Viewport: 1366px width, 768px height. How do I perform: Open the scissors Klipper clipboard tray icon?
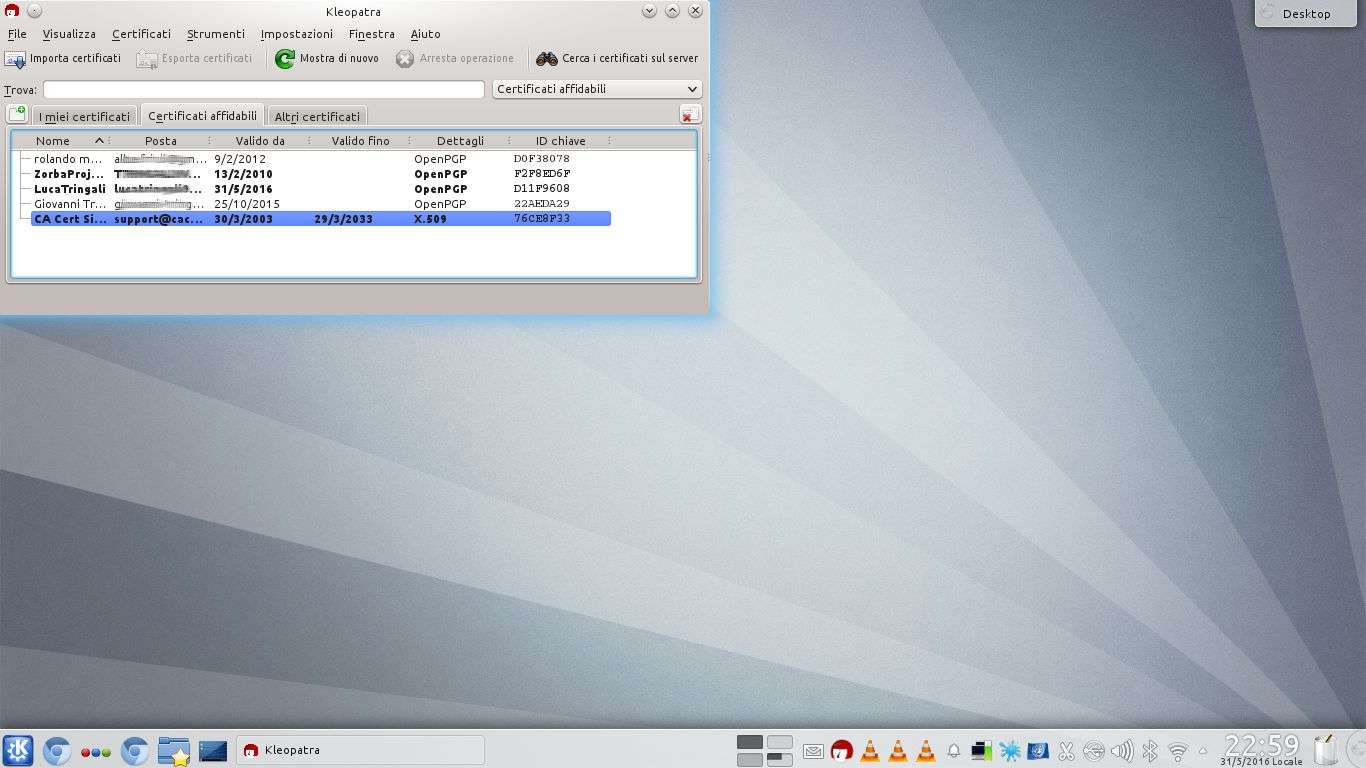tap(1066, 750)
